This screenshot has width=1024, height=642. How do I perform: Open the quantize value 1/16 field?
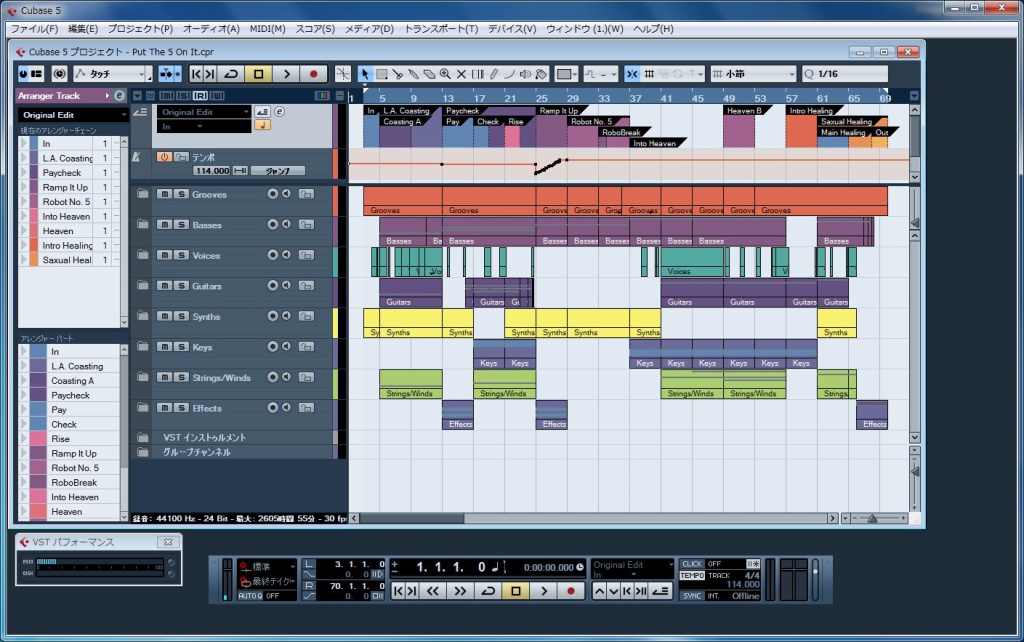(x=844, y=74)
